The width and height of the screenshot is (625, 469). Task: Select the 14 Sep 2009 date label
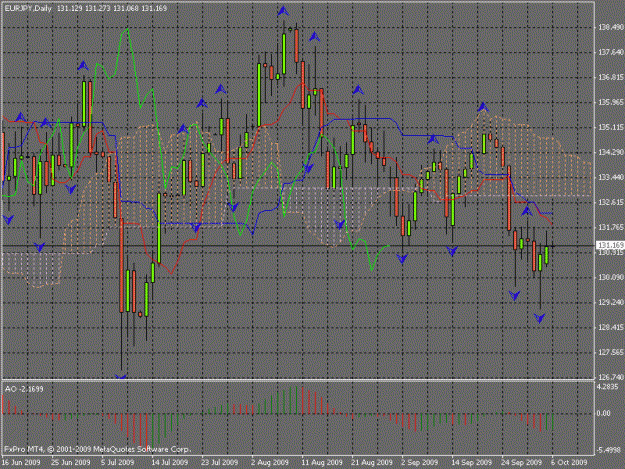[x=472, y=463]
